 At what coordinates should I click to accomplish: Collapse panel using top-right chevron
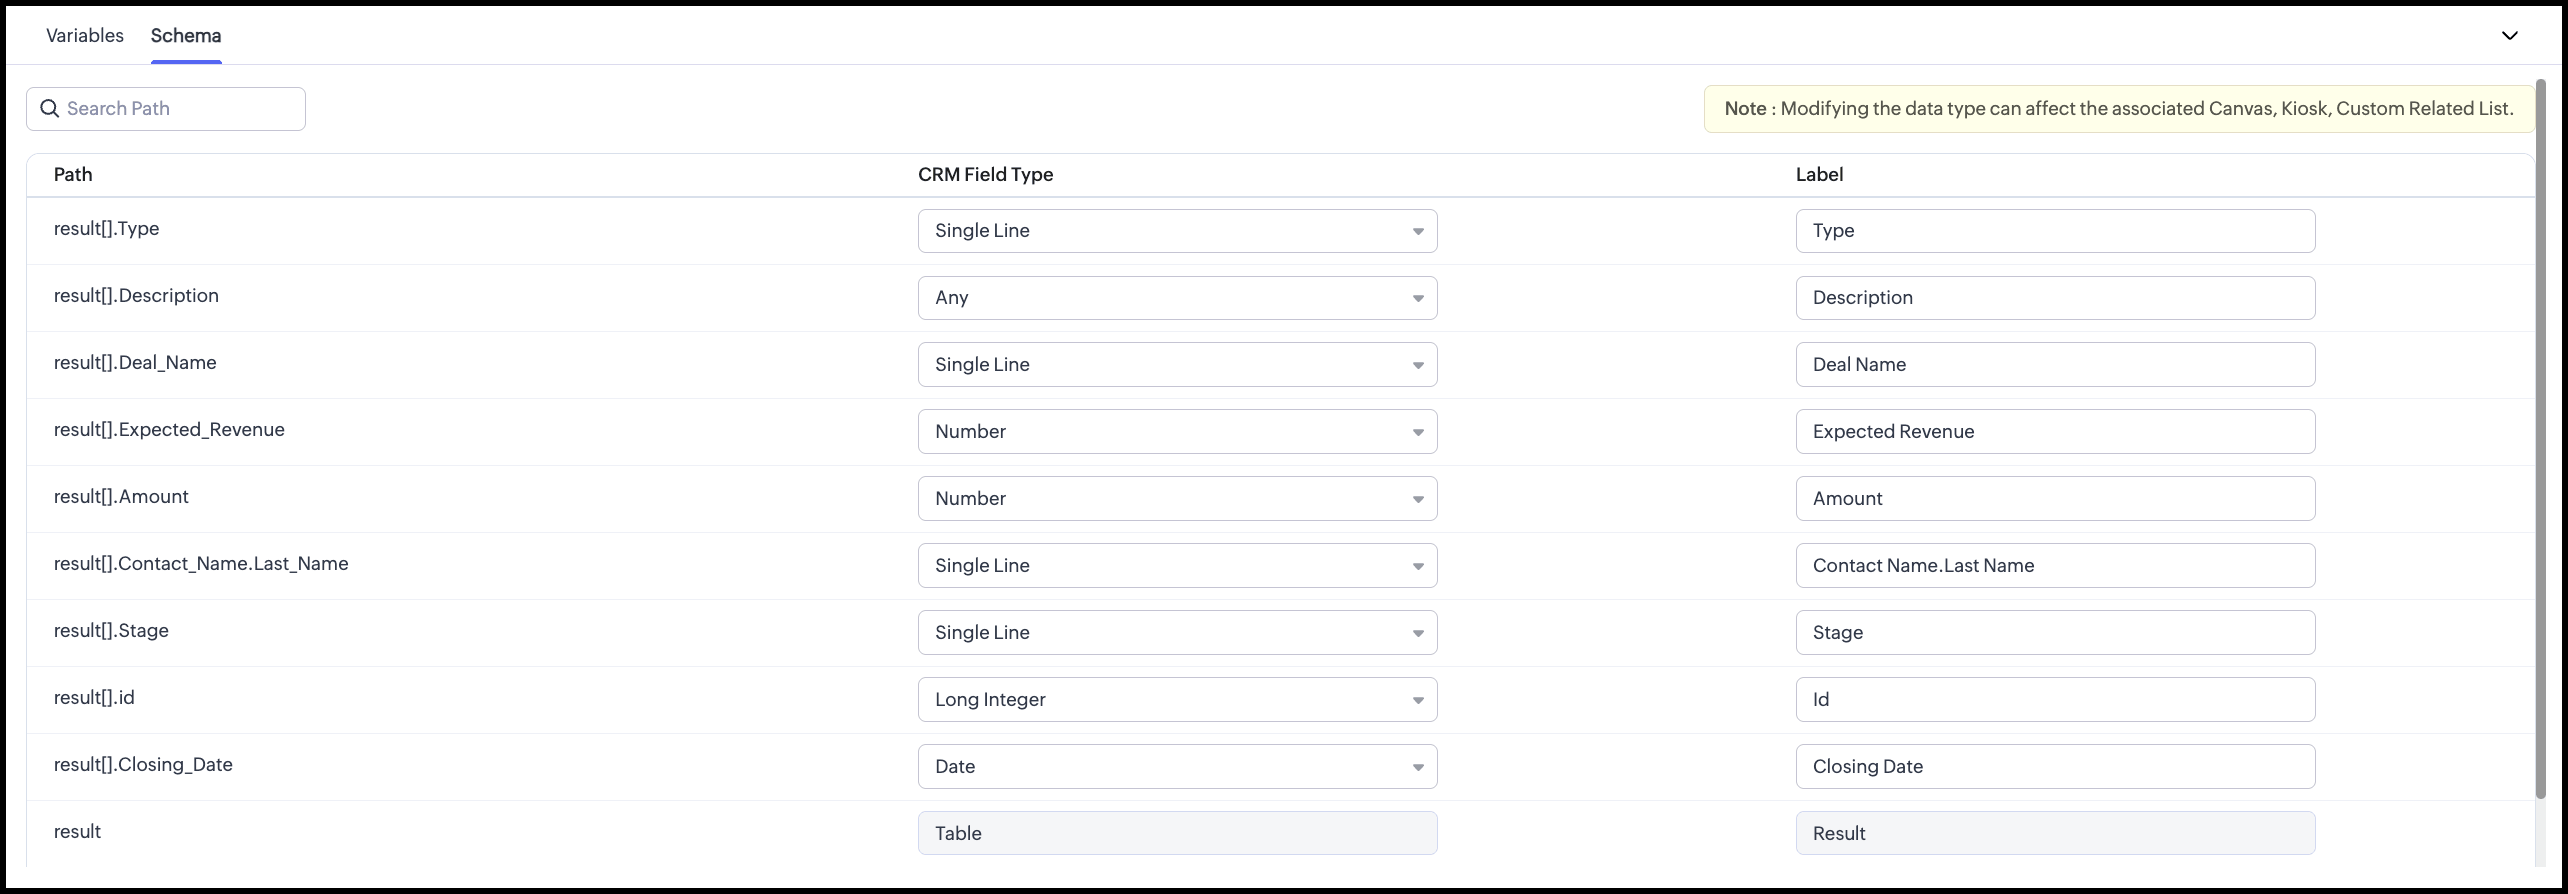[x=2509, y=36]
